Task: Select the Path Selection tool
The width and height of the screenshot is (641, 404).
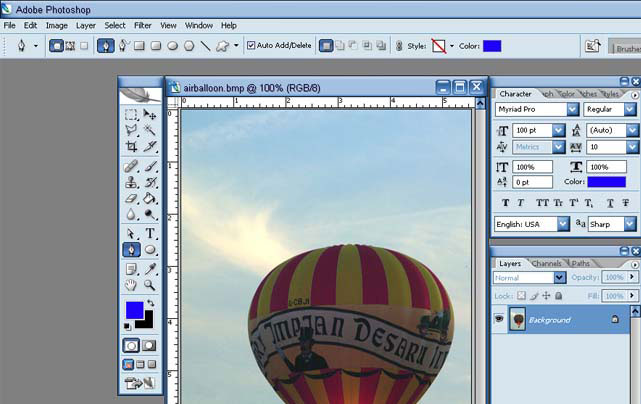Action: [131, 233]
